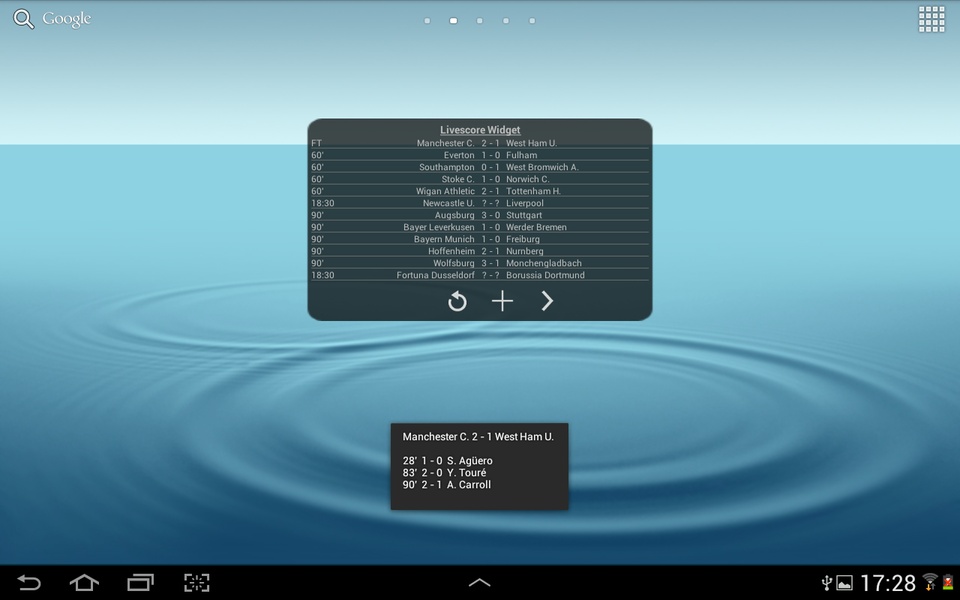Image resolution: width=960 pixels, height=600 pixels.
Task: Tap the Wi-Fi signal icon
Action: pos(929,582)
